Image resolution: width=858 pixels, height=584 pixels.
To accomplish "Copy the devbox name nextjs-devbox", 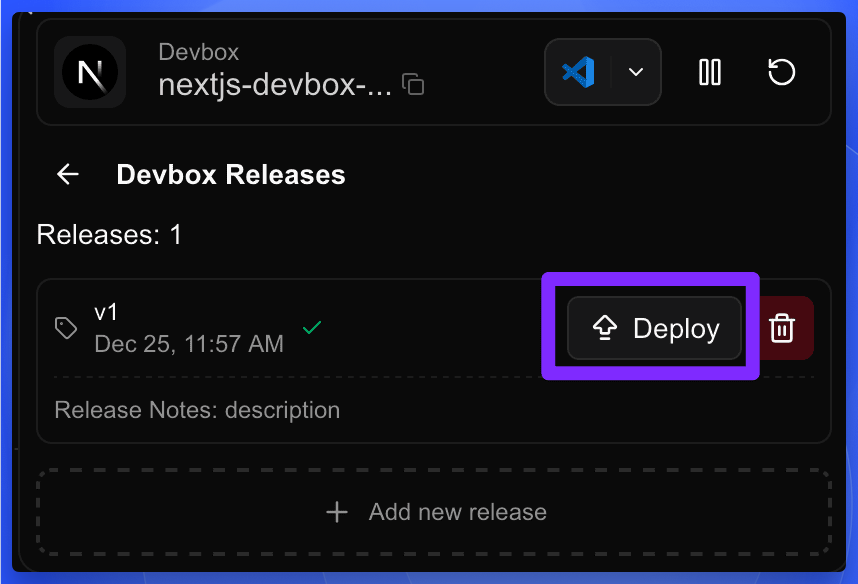I will [413, 84].
